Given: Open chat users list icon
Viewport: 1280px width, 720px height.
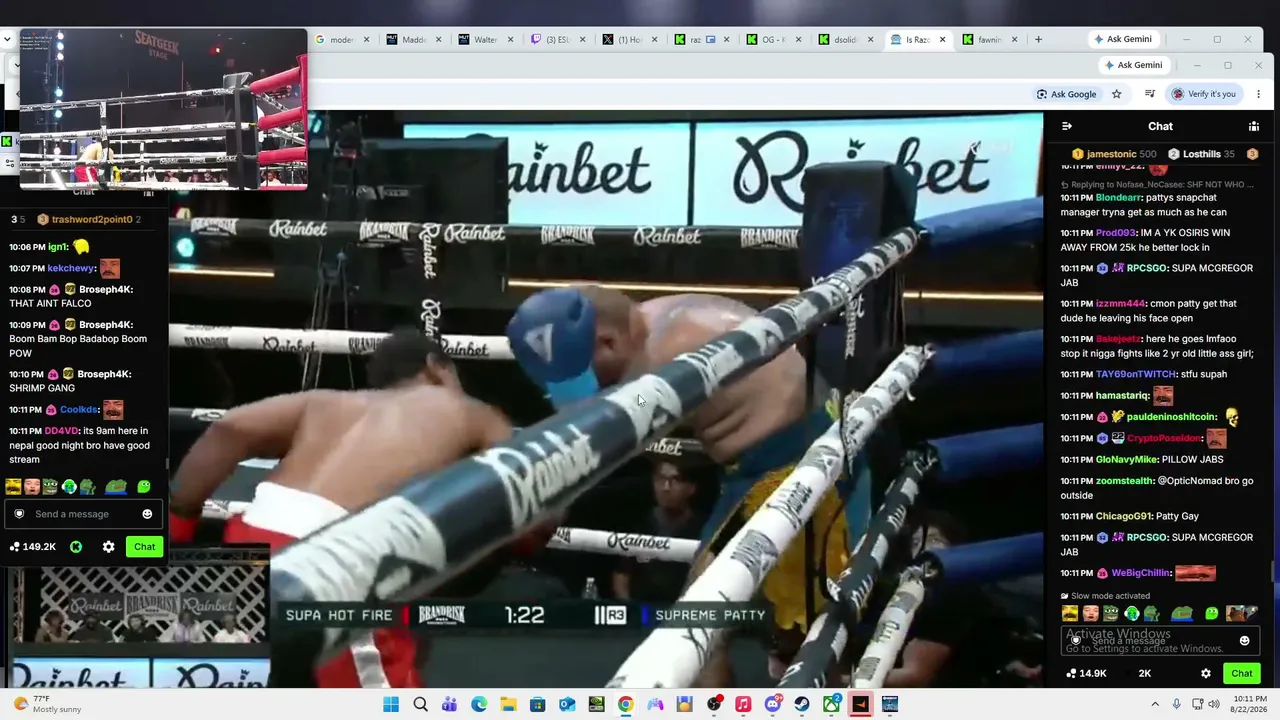Looking at the screenshot, I should click(1253, 126).
